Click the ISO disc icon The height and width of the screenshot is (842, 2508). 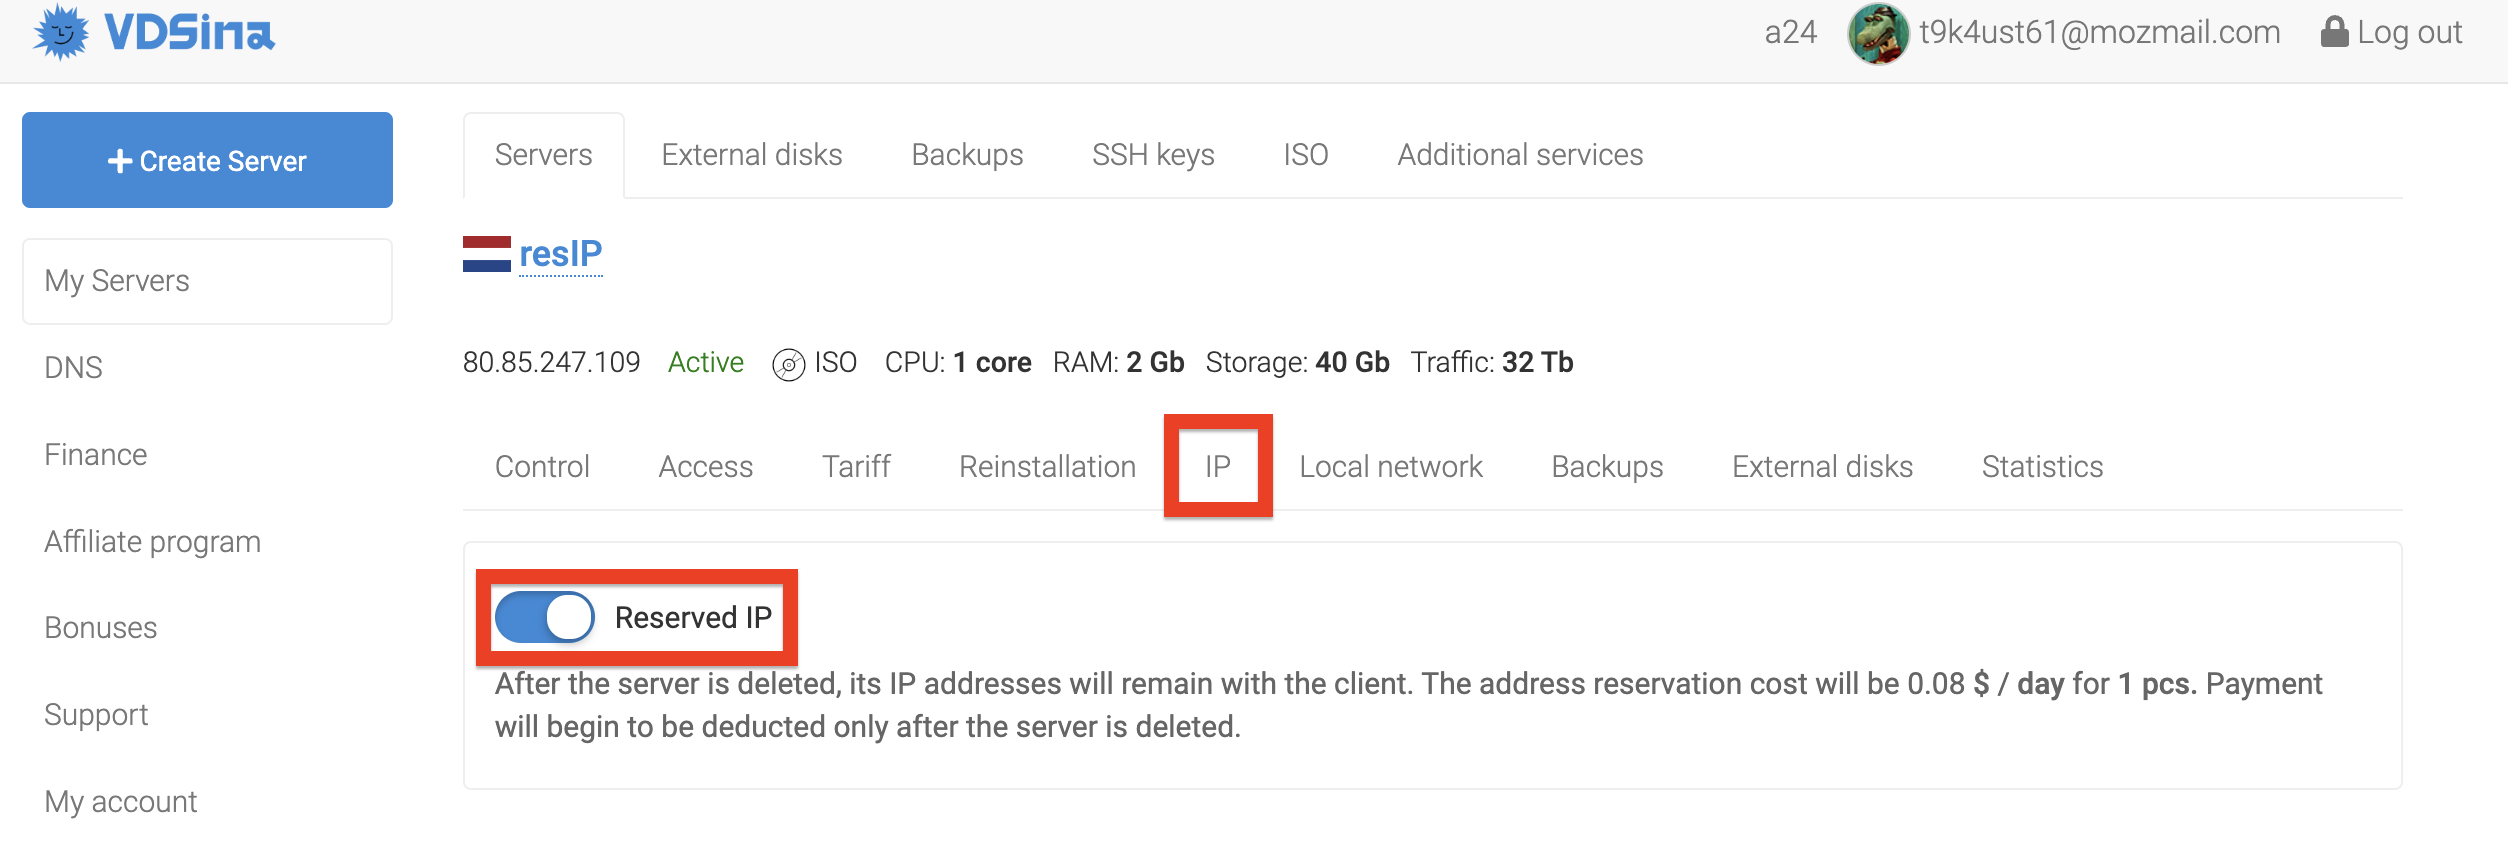[788, 364]
